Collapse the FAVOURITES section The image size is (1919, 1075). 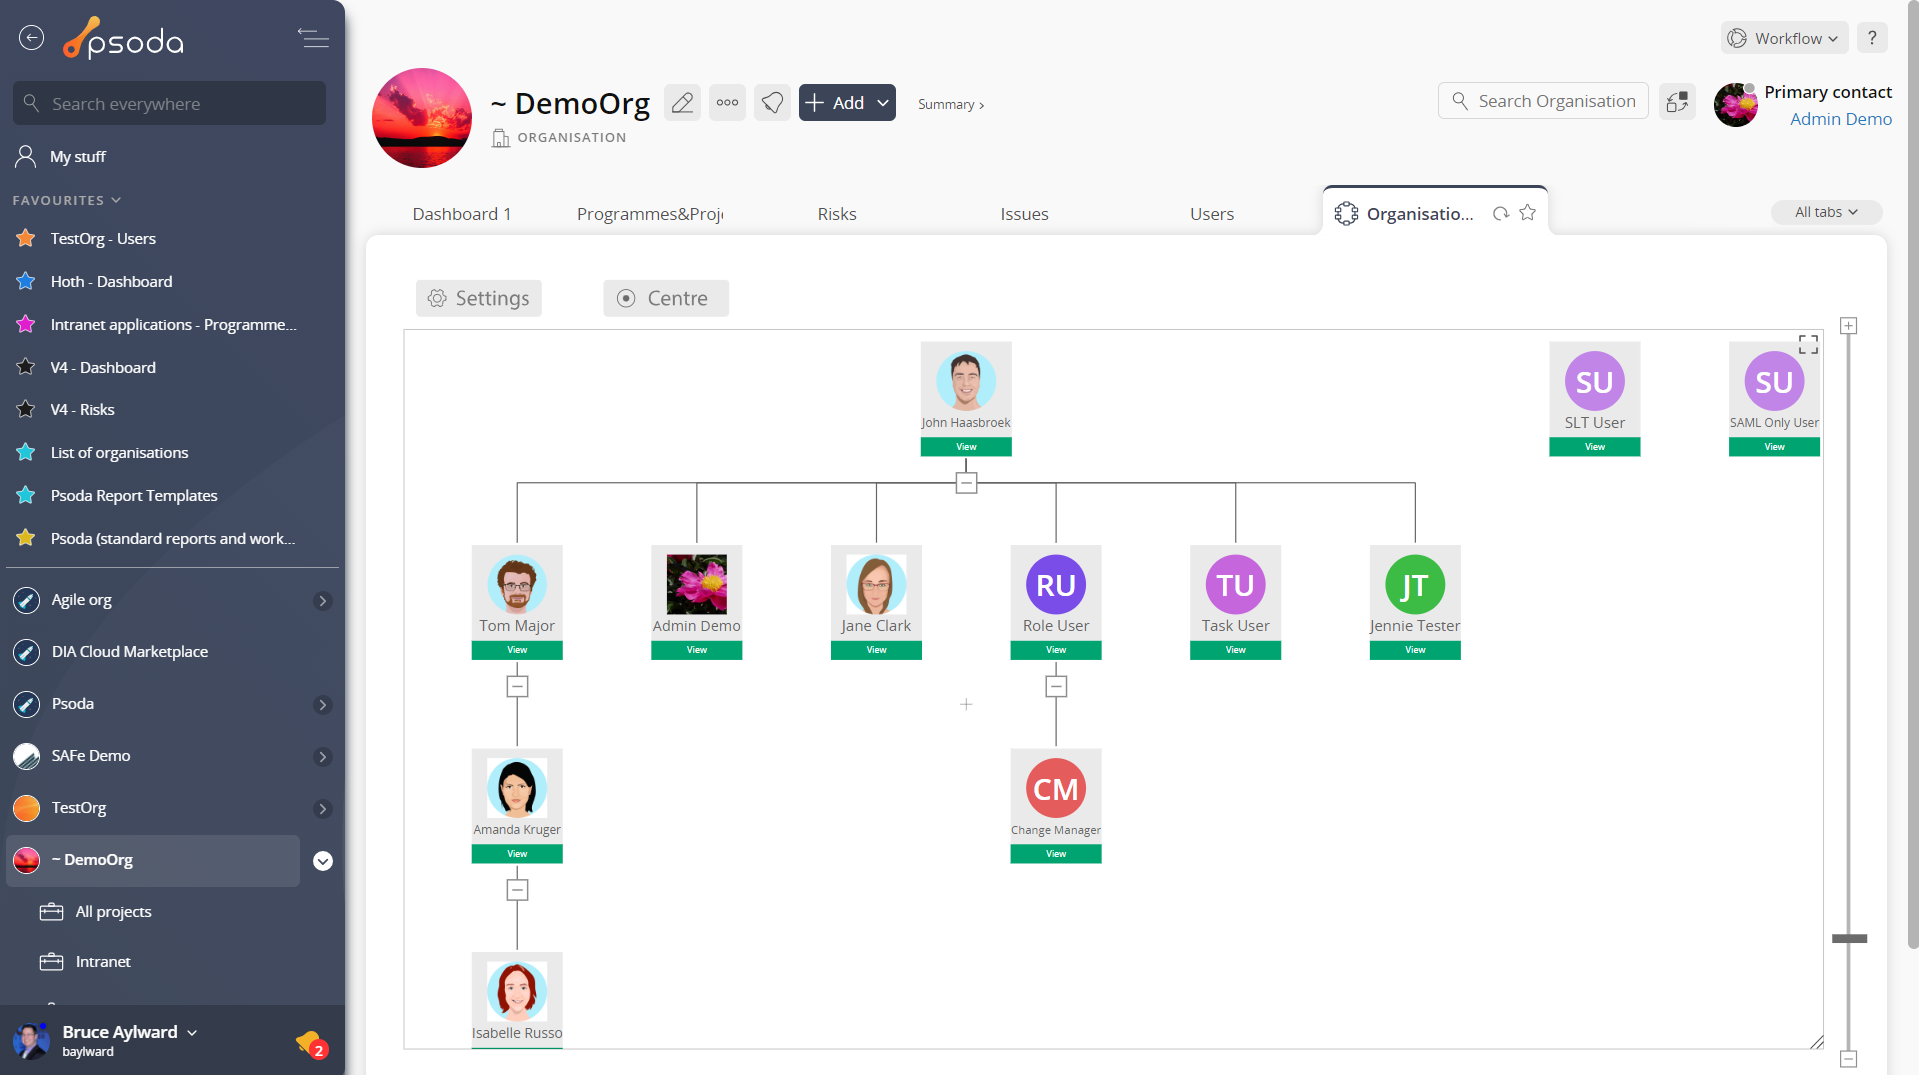pos(67,200)
